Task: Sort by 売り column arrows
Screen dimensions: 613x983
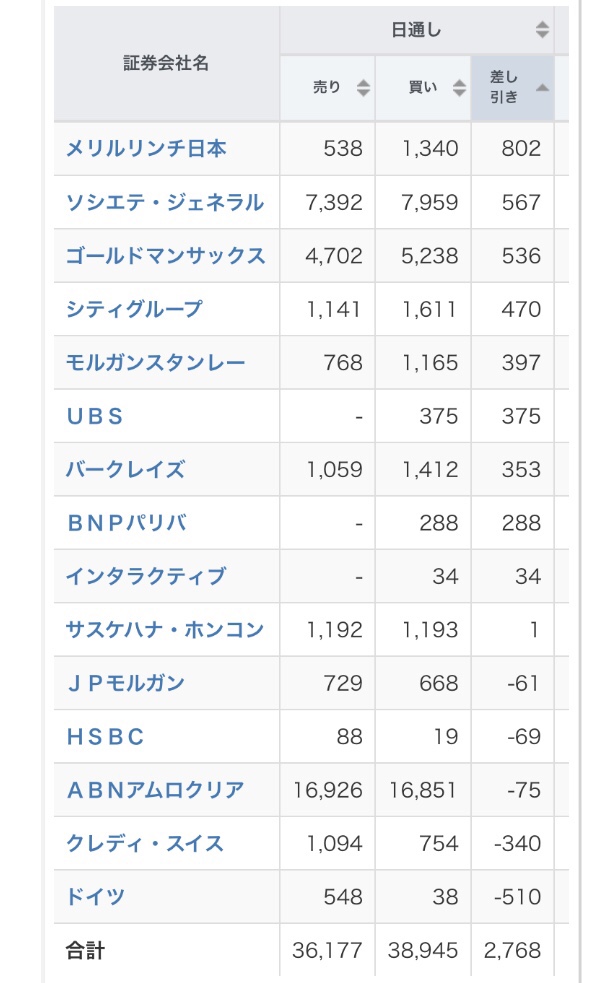Action: pos(363,88)
